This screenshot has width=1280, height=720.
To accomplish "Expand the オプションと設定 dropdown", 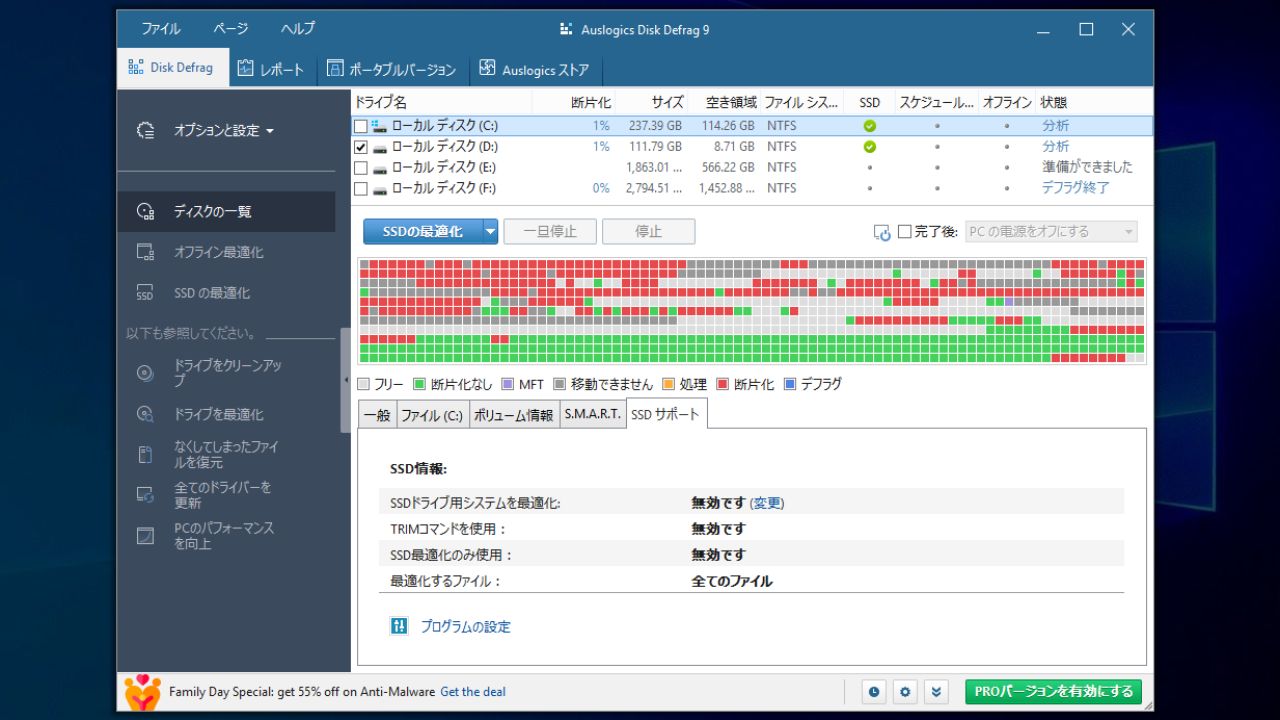I will (x=270, y=131).
